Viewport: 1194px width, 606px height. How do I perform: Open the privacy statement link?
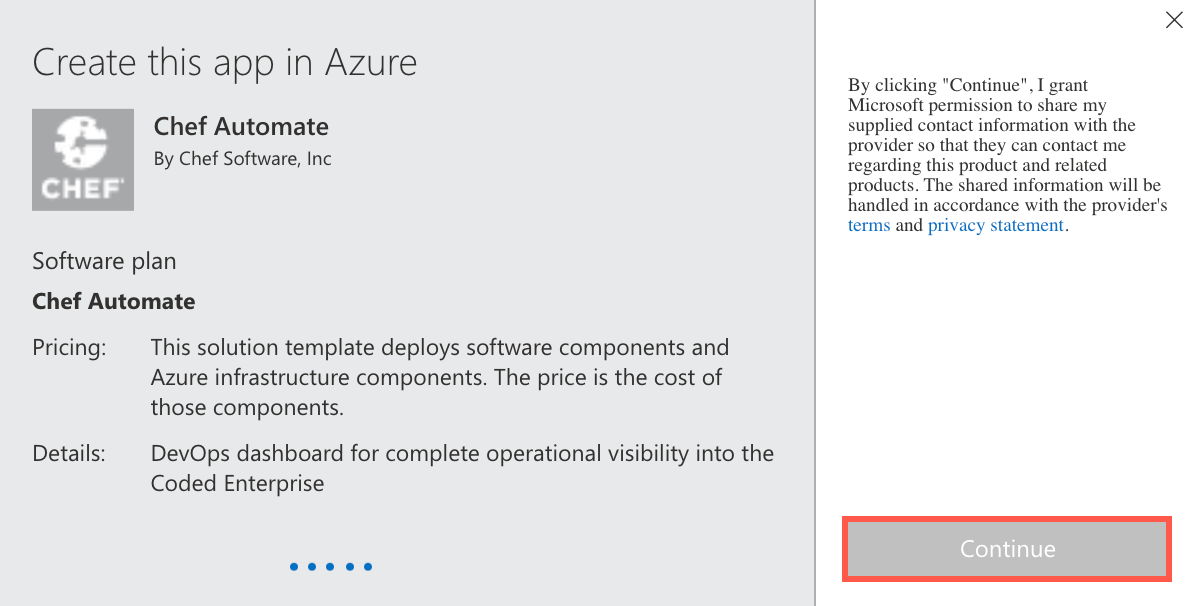(x=995, y=226)
